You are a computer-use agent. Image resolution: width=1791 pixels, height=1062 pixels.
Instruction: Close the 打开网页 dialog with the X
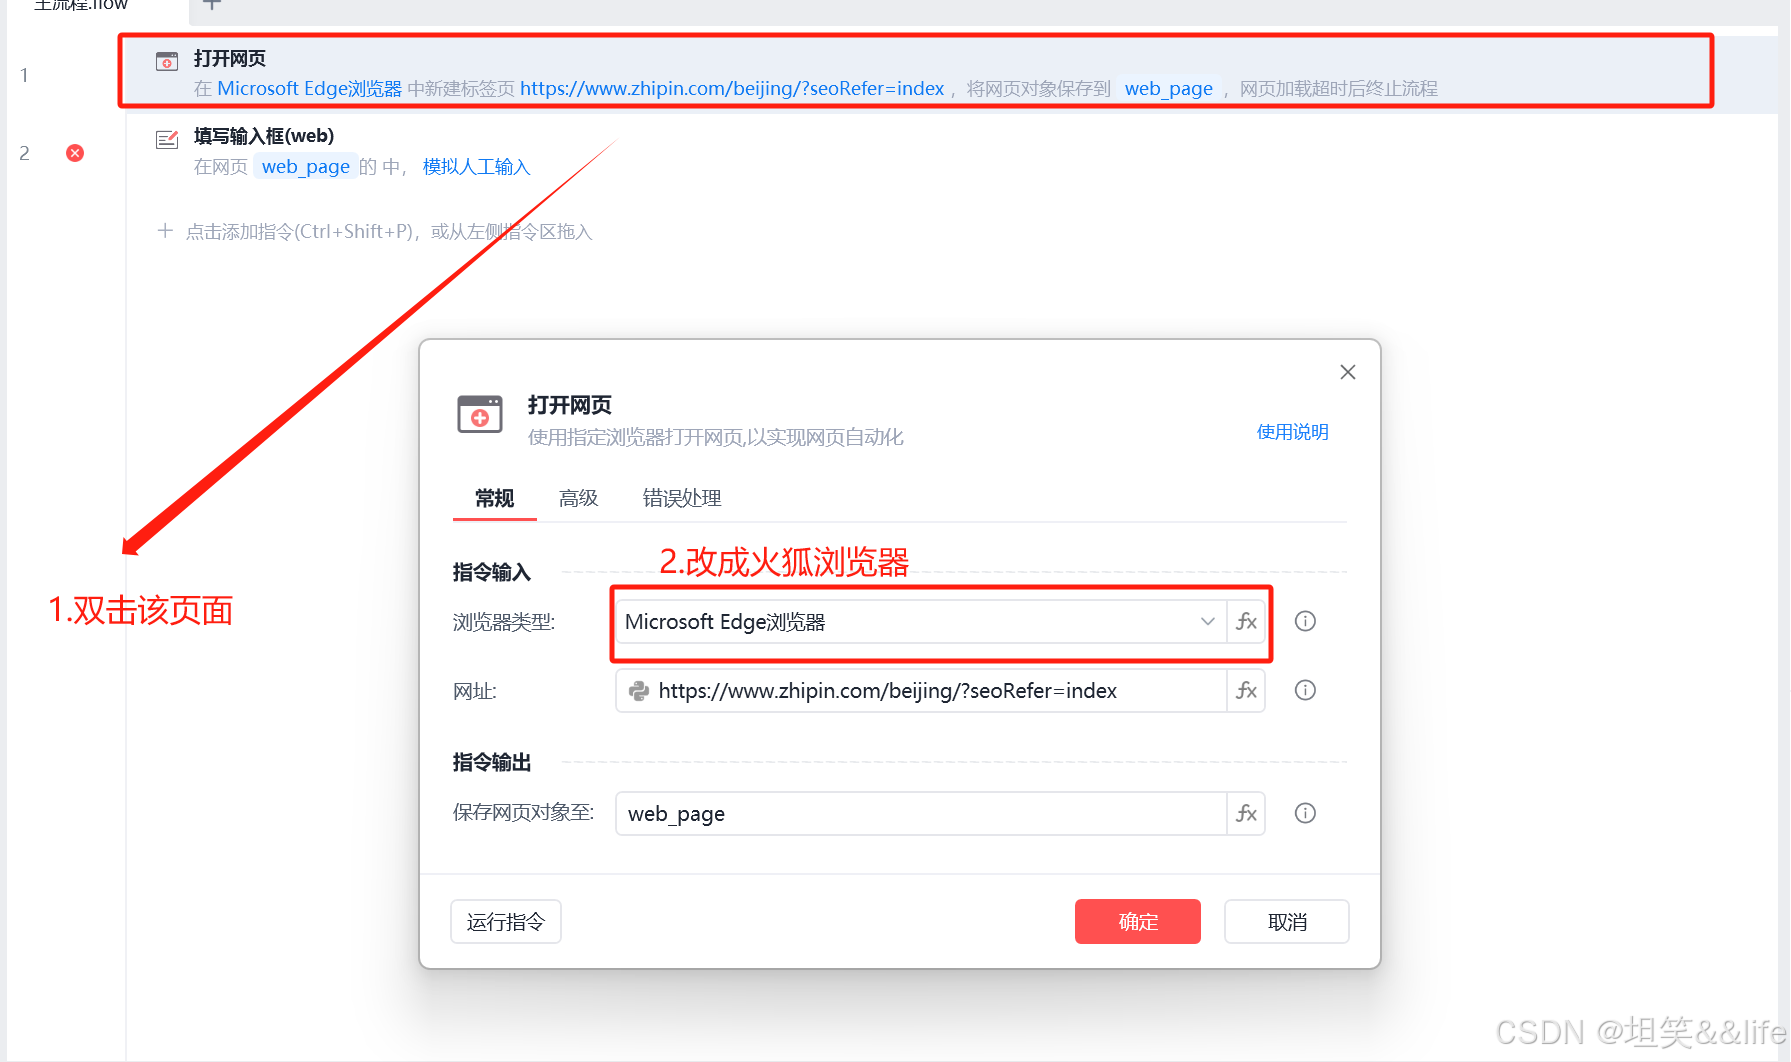1348,372
